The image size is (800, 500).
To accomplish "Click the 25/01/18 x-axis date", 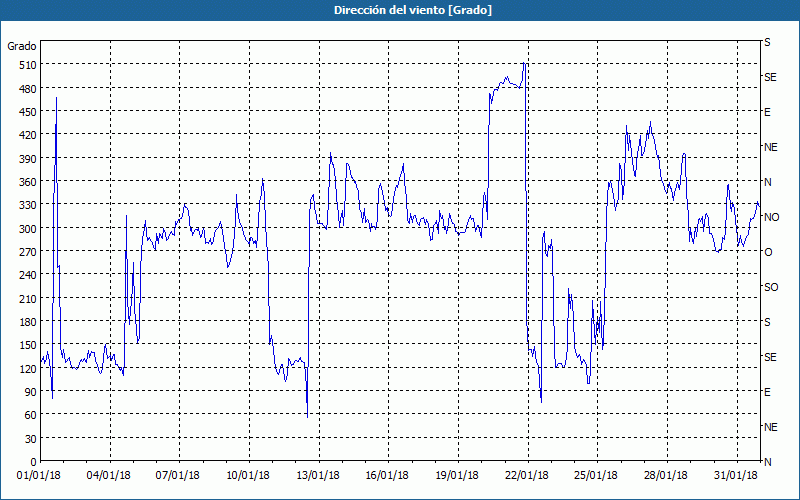I will click(x=596, y=476).
